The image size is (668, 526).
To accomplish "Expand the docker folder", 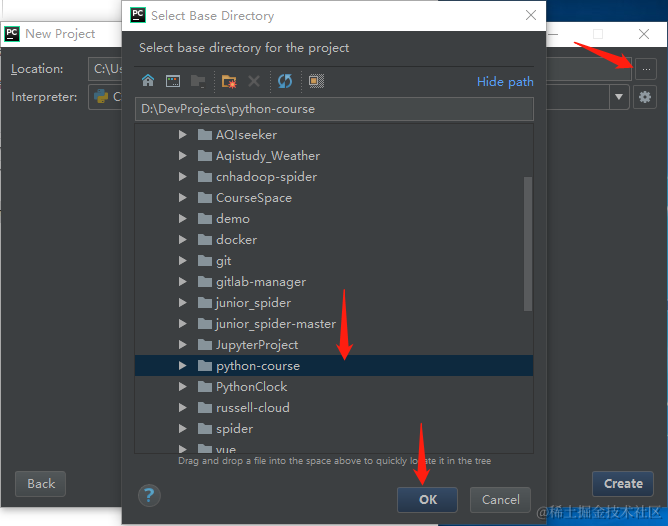I will 182,239.
